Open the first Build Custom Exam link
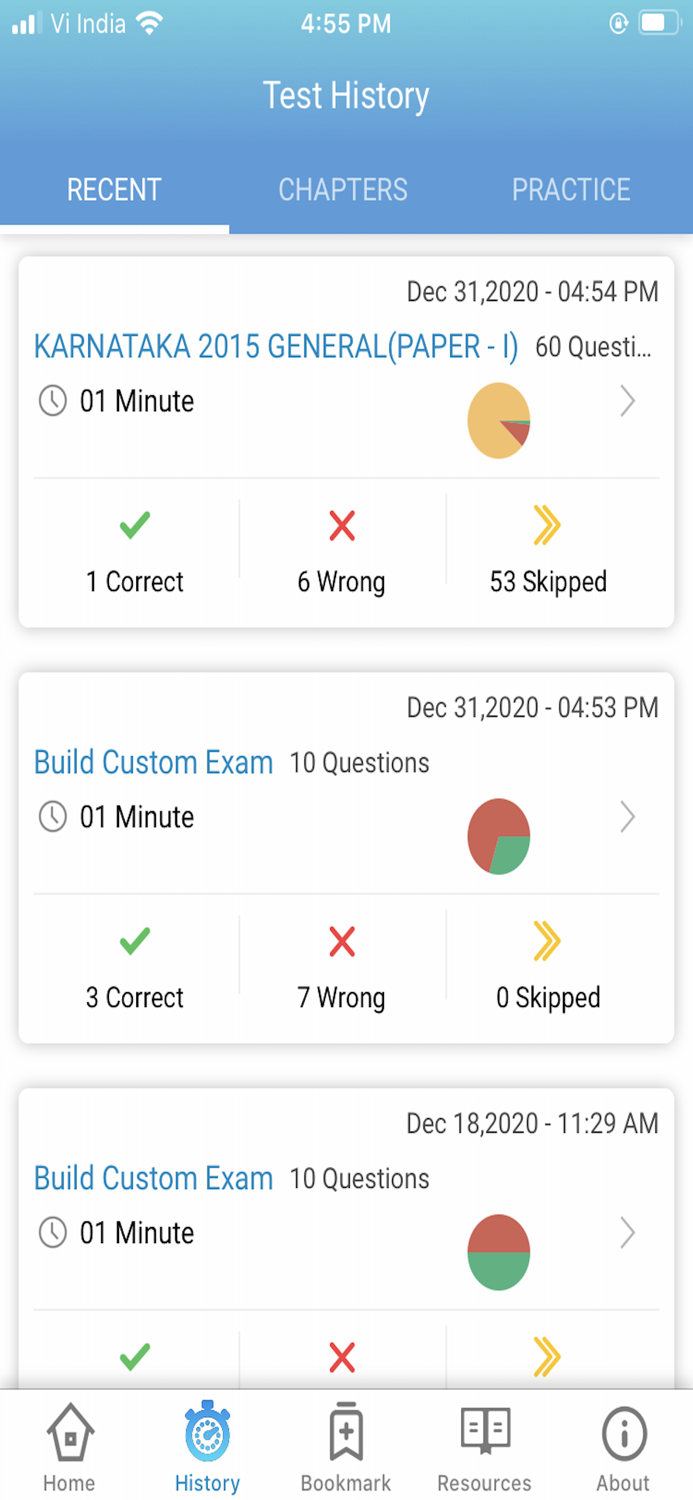The image size is (693, 1500). pyautogui.click(x=153, y=762)
